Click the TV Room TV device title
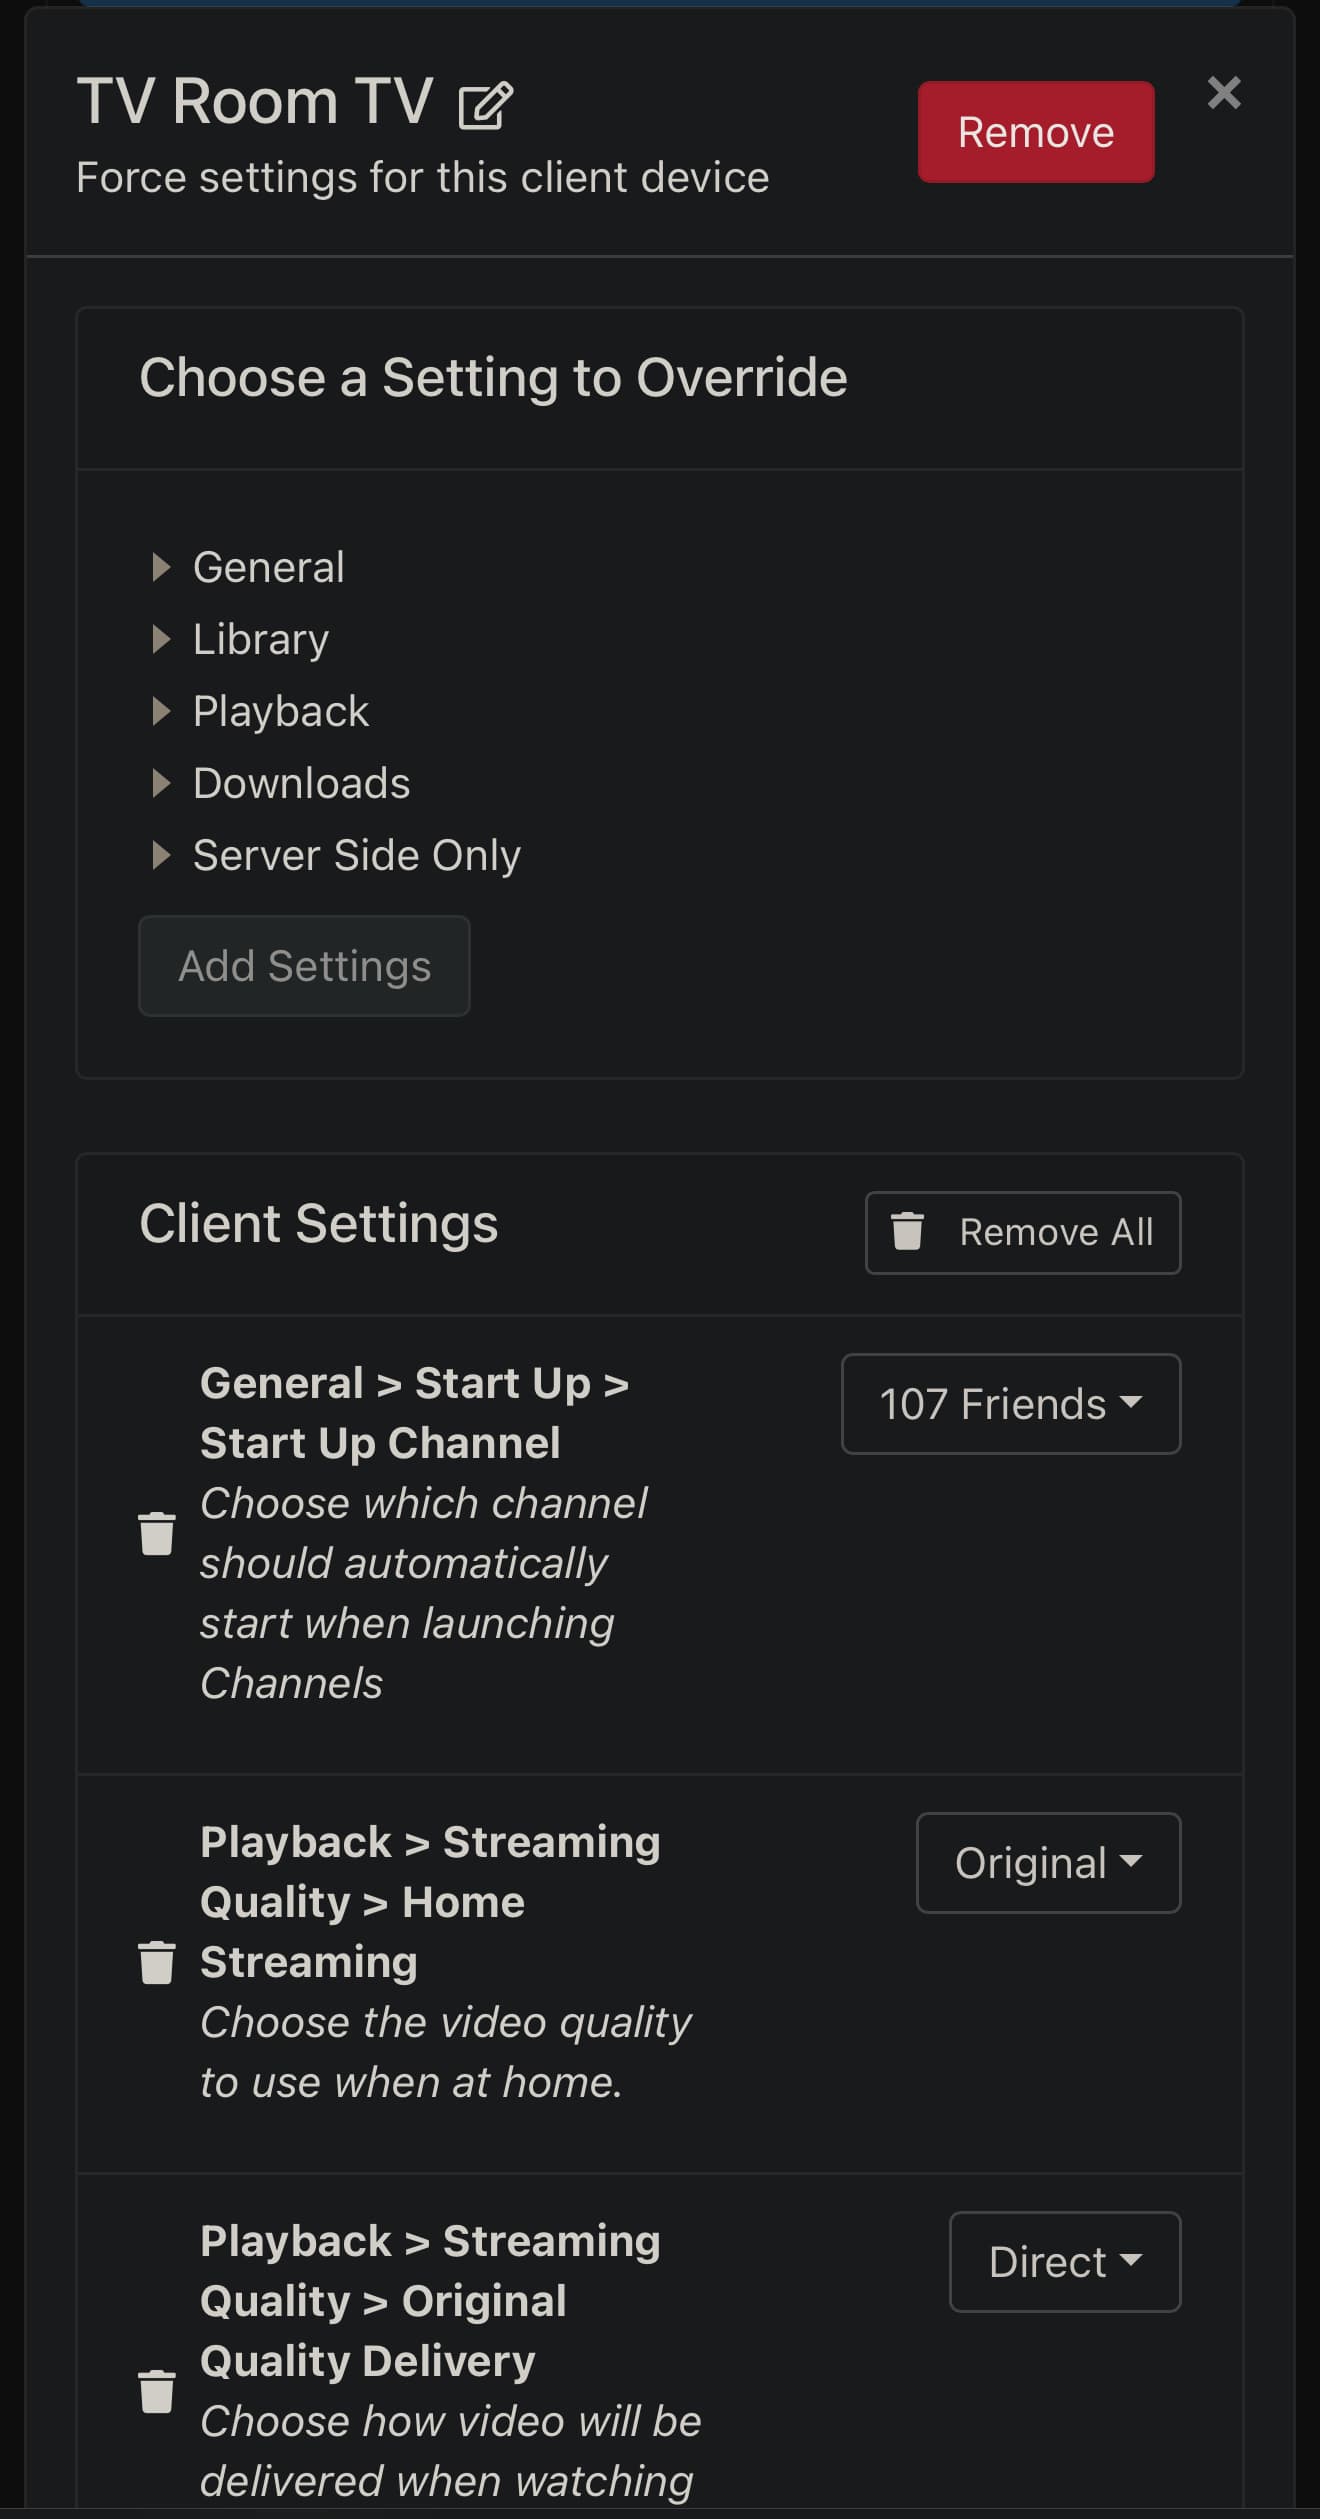1320x2519 pixels. (255, 102)
